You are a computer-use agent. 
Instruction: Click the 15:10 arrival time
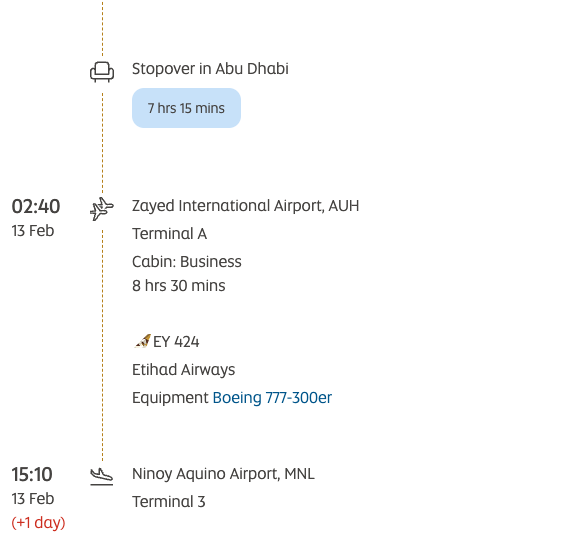tap(32, 474)
